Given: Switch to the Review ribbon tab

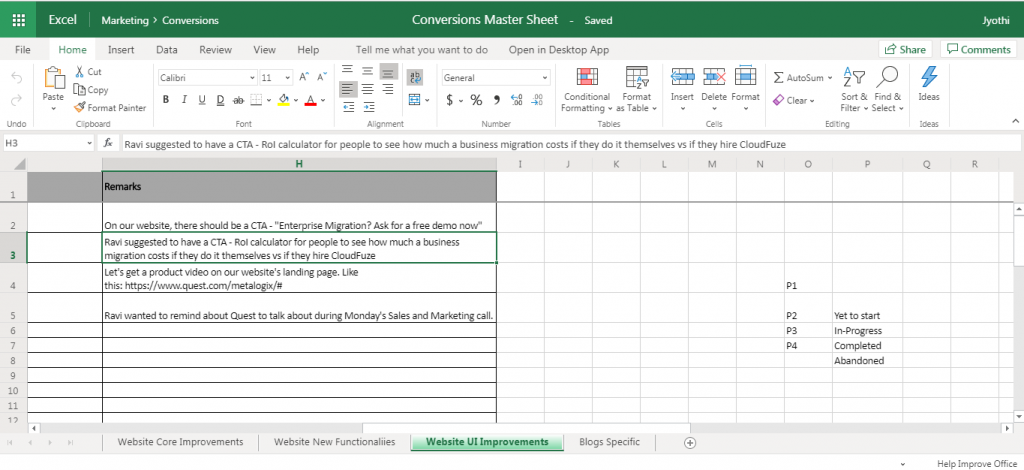Looking at the screenshot, I should coord(216,50).
